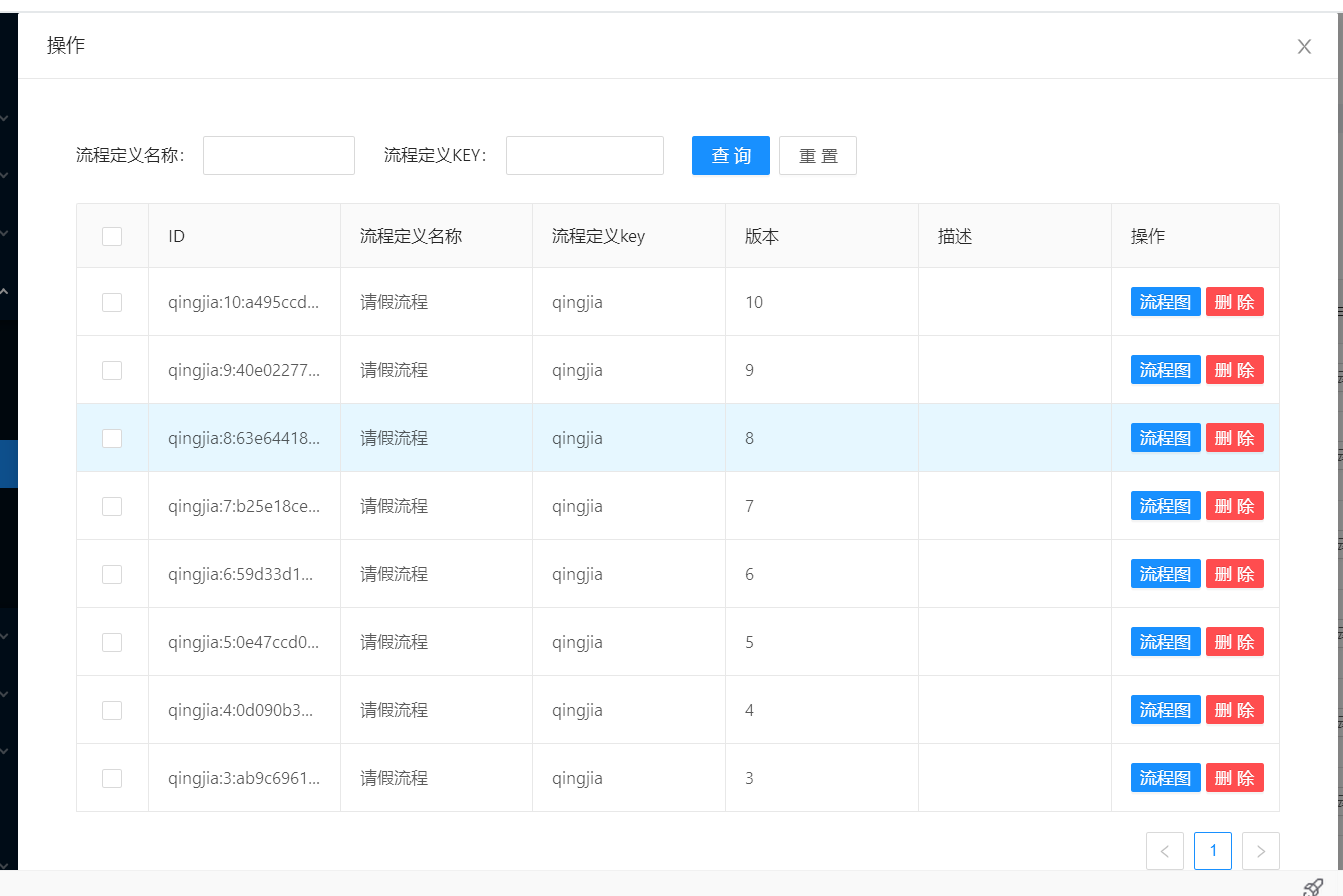Click the 版本 column header
Image resolution: width=1343 pixels, height=896 pixels.
click(822, 236)
